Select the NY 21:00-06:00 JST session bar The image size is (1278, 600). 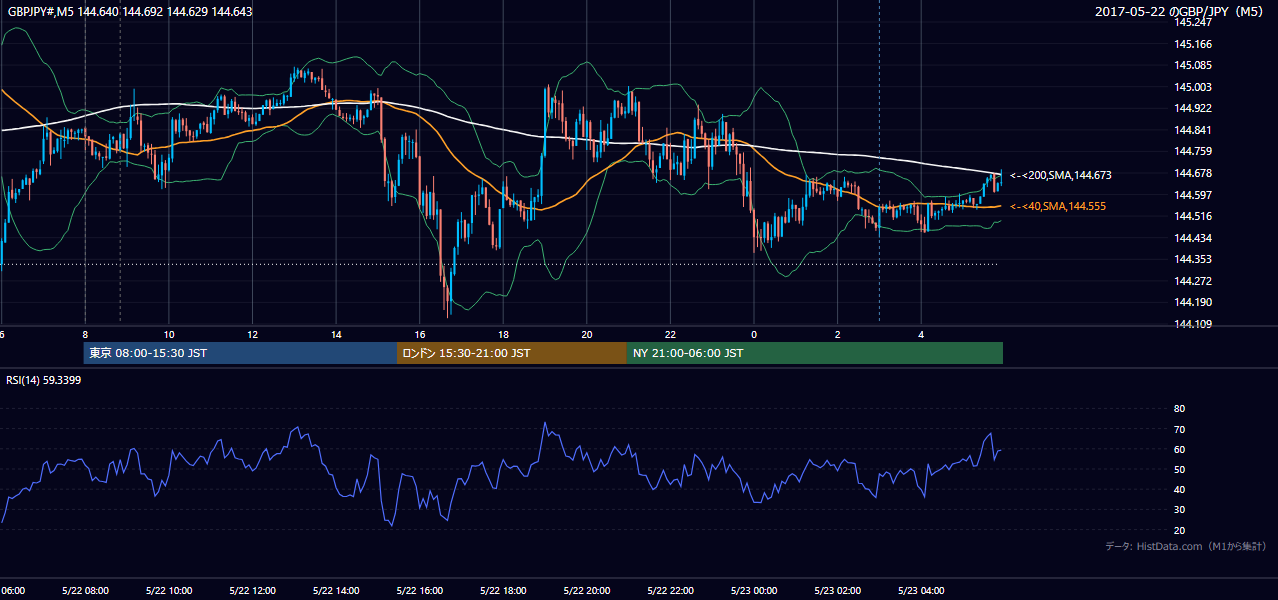815,353
